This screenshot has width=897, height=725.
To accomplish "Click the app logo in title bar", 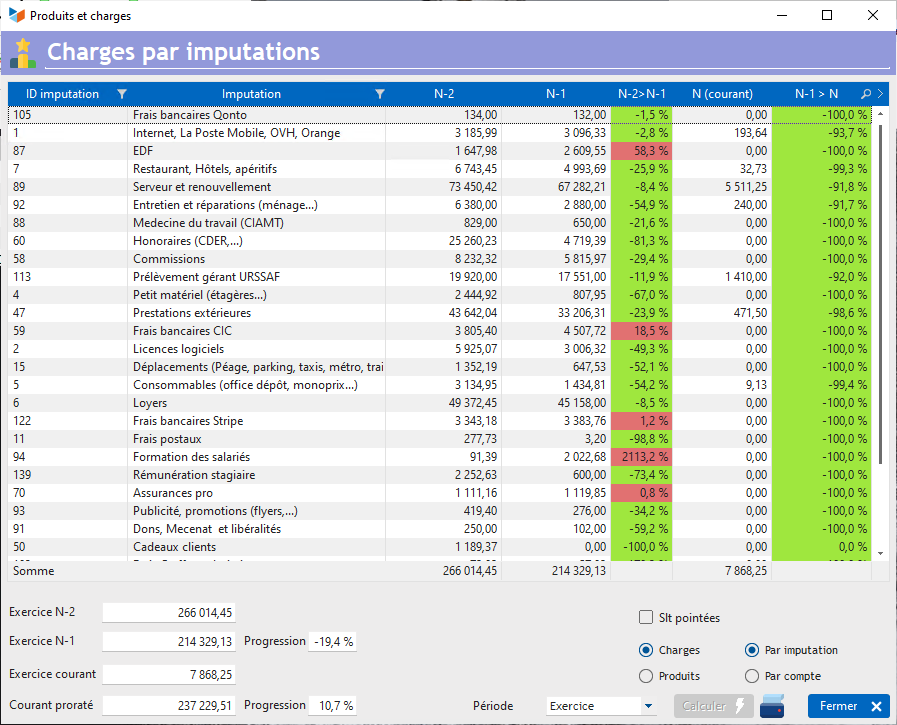I will click(x=17, y=16).
